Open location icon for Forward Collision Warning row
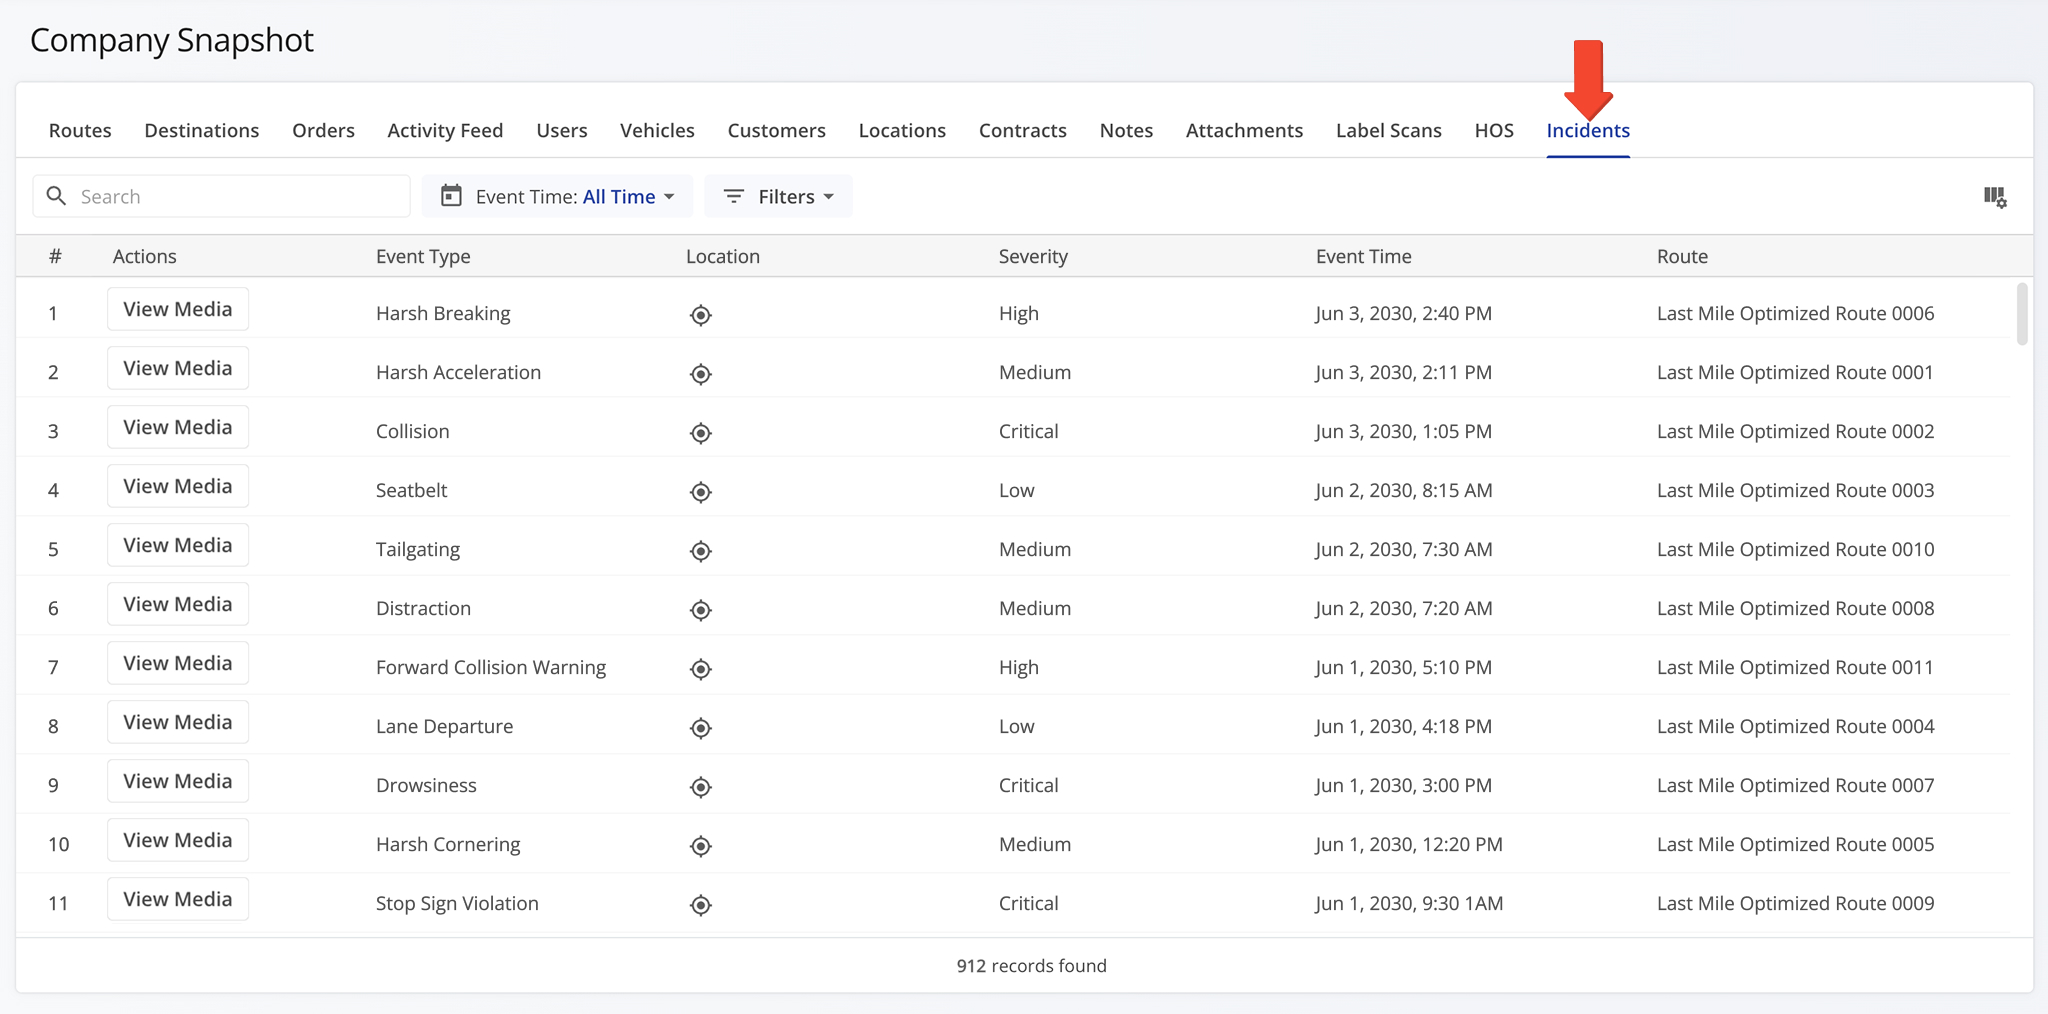The height and width of the screenshot is (1014, 2048). tap(701, 669)
